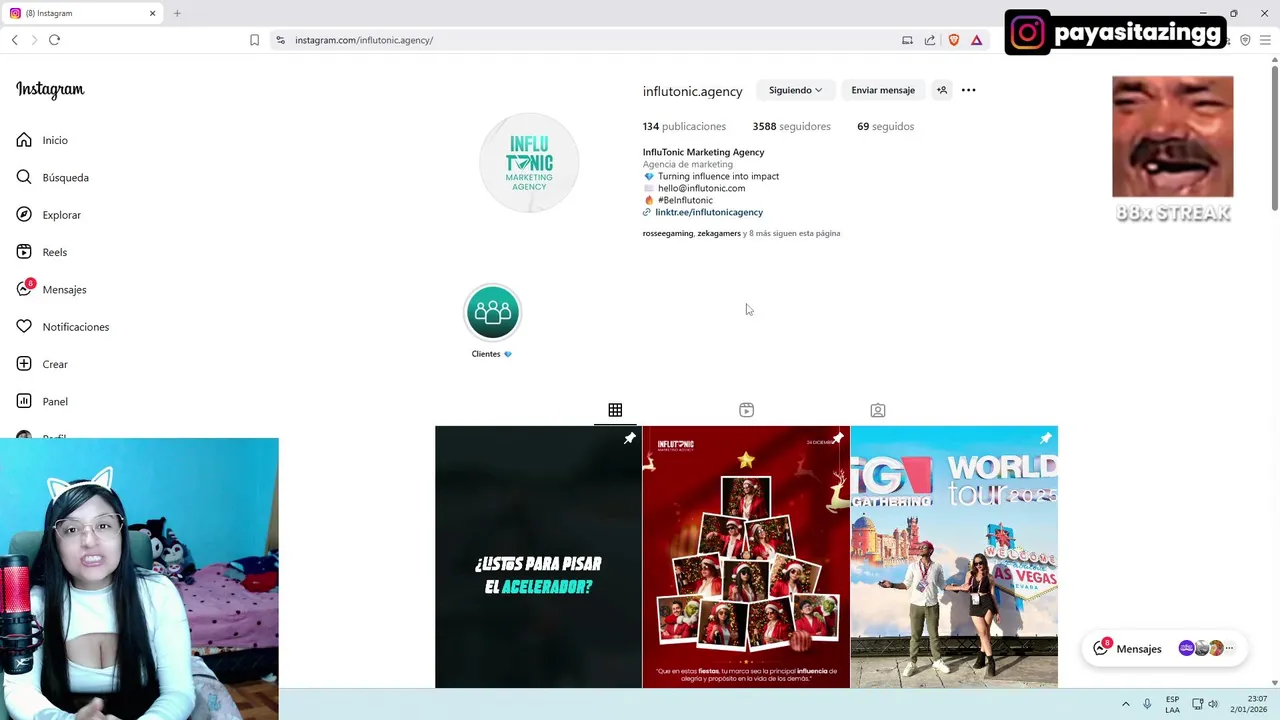
Task: Open the floating Mensajes button
Action: click(1163, 648)
